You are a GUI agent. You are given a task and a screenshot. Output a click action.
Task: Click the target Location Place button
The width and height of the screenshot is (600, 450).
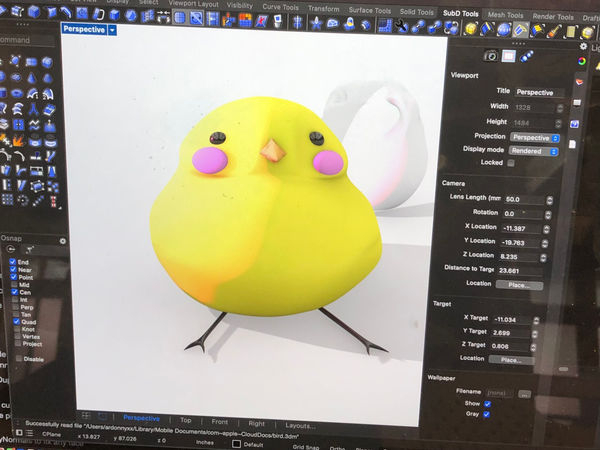pos(512,360)
